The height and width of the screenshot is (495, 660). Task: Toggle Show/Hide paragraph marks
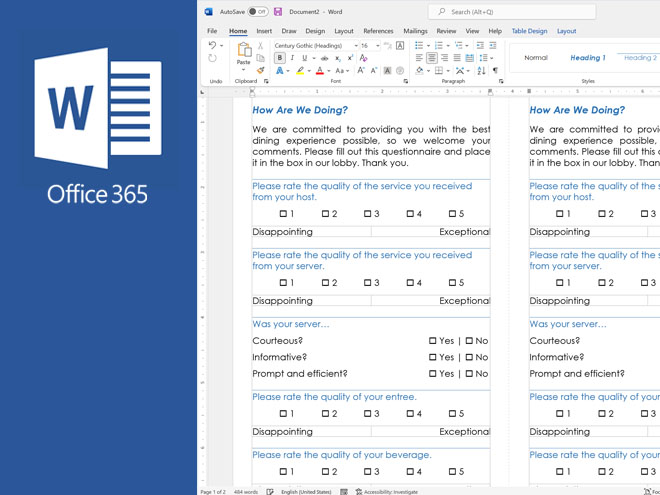click(495, 71)
